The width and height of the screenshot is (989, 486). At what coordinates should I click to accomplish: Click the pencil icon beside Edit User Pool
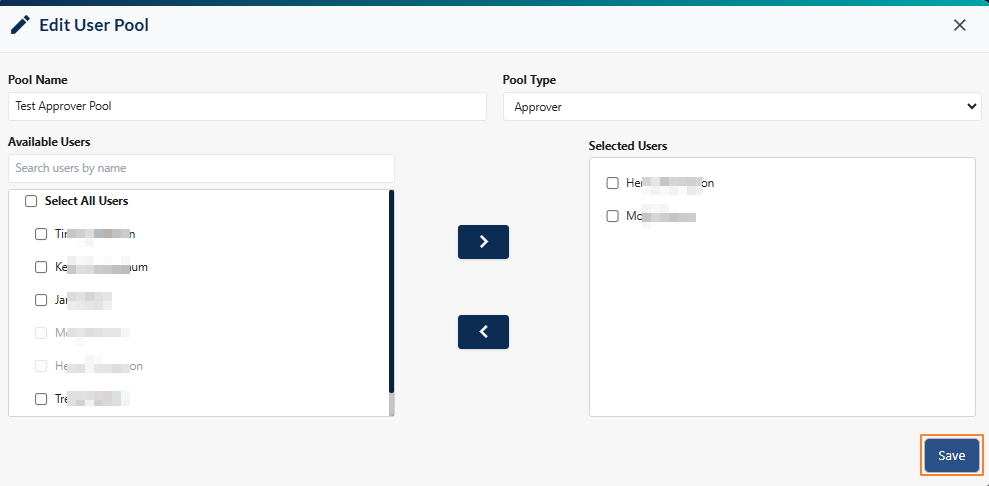20,25
